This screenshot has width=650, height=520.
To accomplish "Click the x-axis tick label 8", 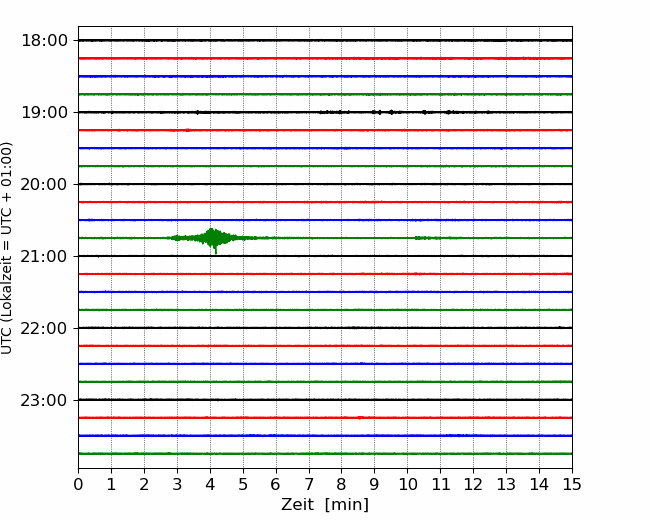I will coord(342,484).
